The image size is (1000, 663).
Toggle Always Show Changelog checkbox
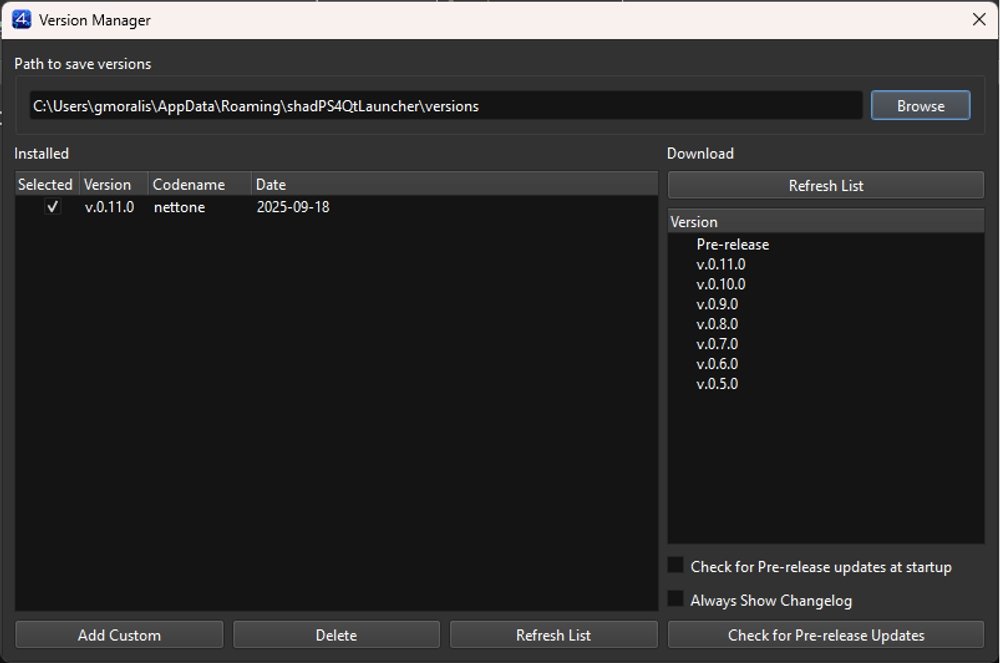coord(677,600)
